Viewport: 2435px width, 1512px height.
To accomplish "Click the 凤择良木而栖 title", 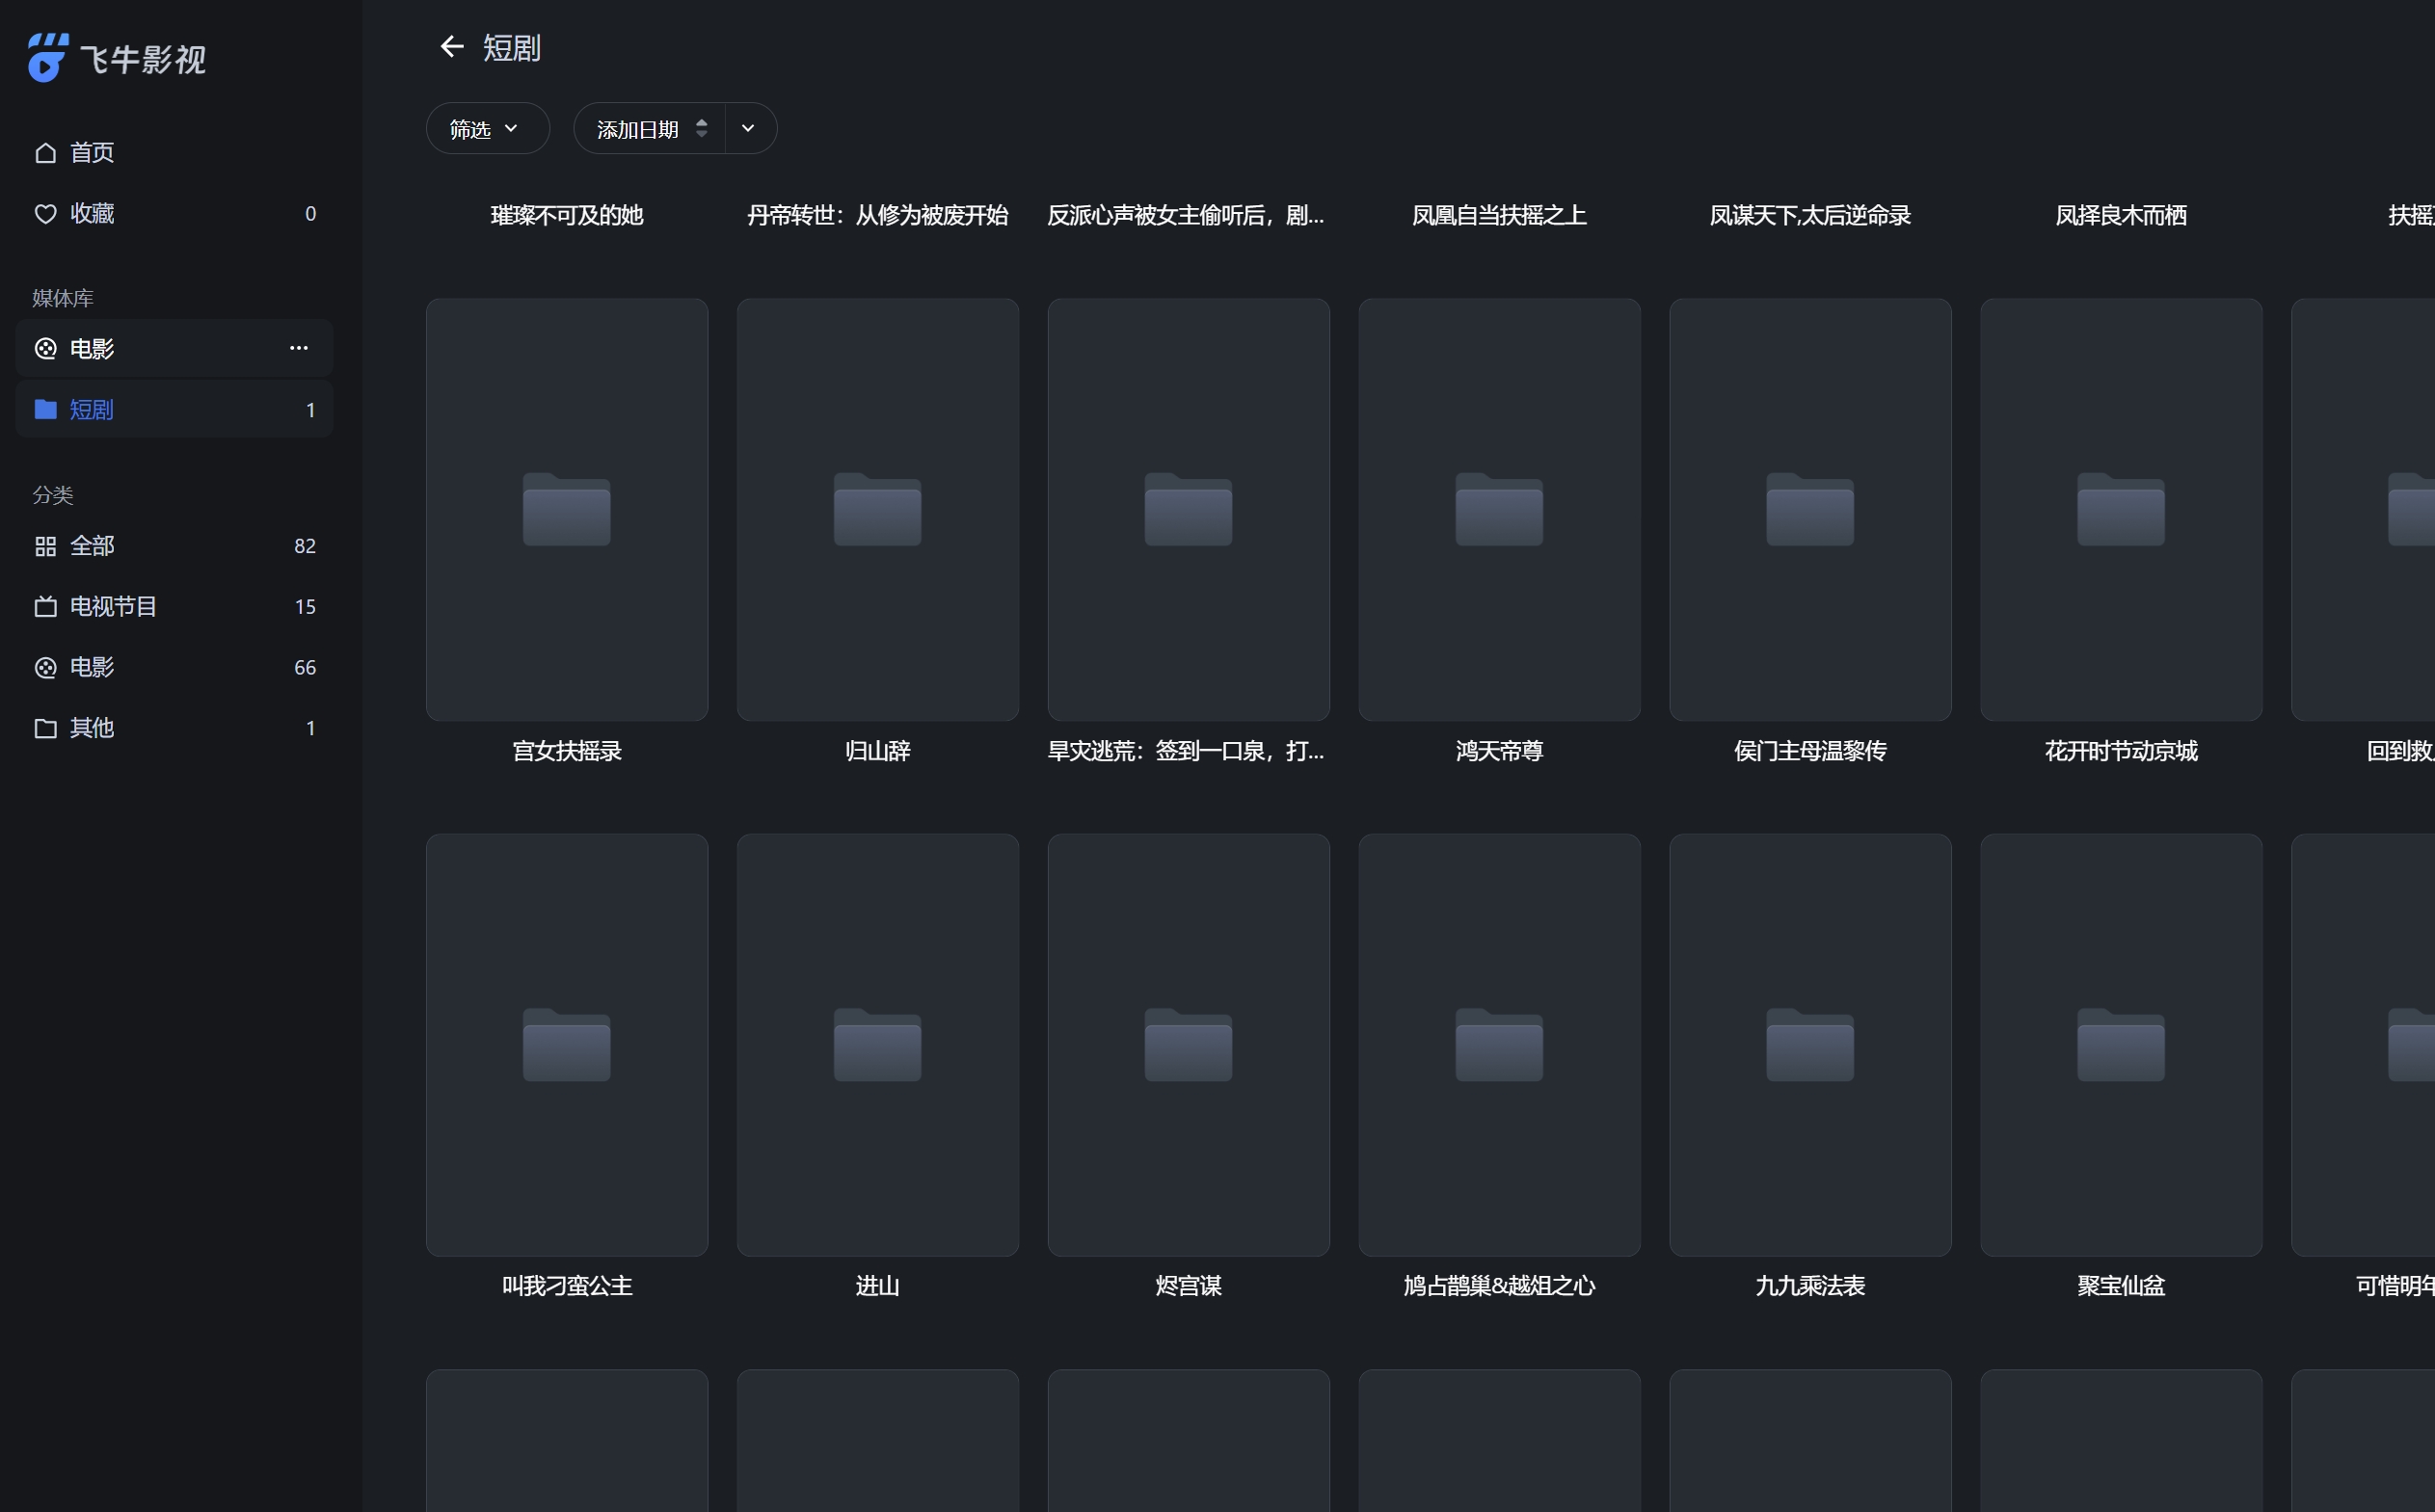I will [x=2120, y=215].
